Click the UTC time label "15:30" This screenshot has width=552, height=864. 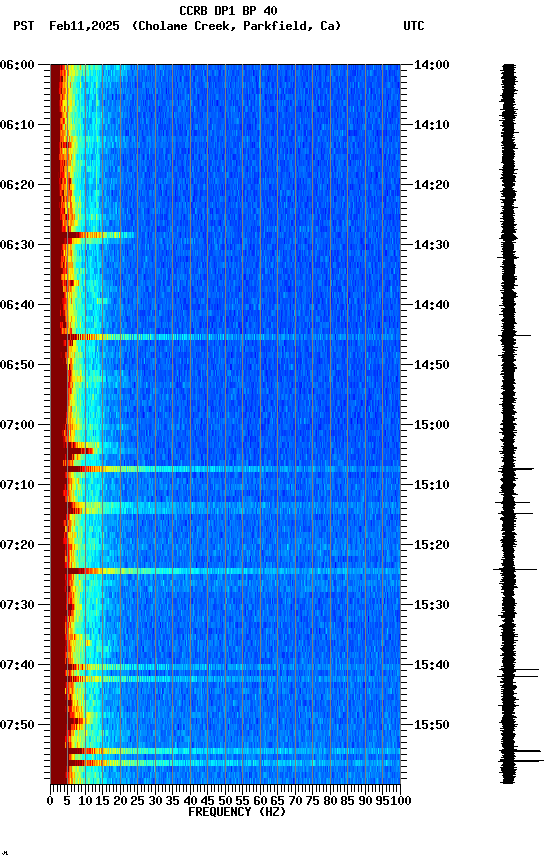click(x=432, y=606)
